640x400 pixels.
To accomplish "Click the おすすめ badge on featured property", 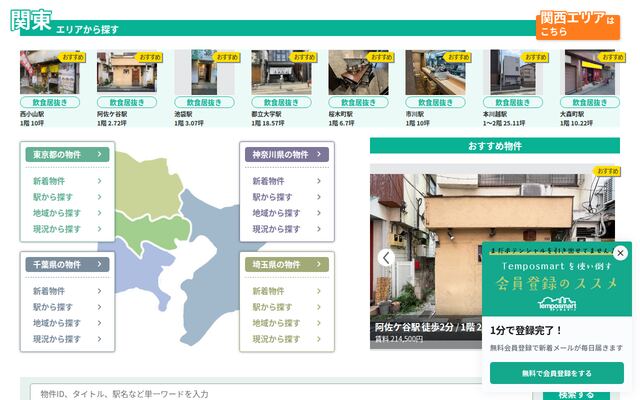I will tap(607, 171).
